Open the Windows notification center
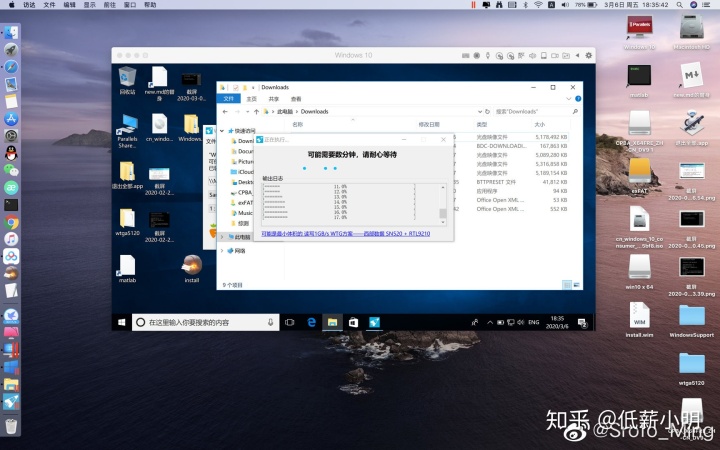720x450 pixels. [582, 322]
